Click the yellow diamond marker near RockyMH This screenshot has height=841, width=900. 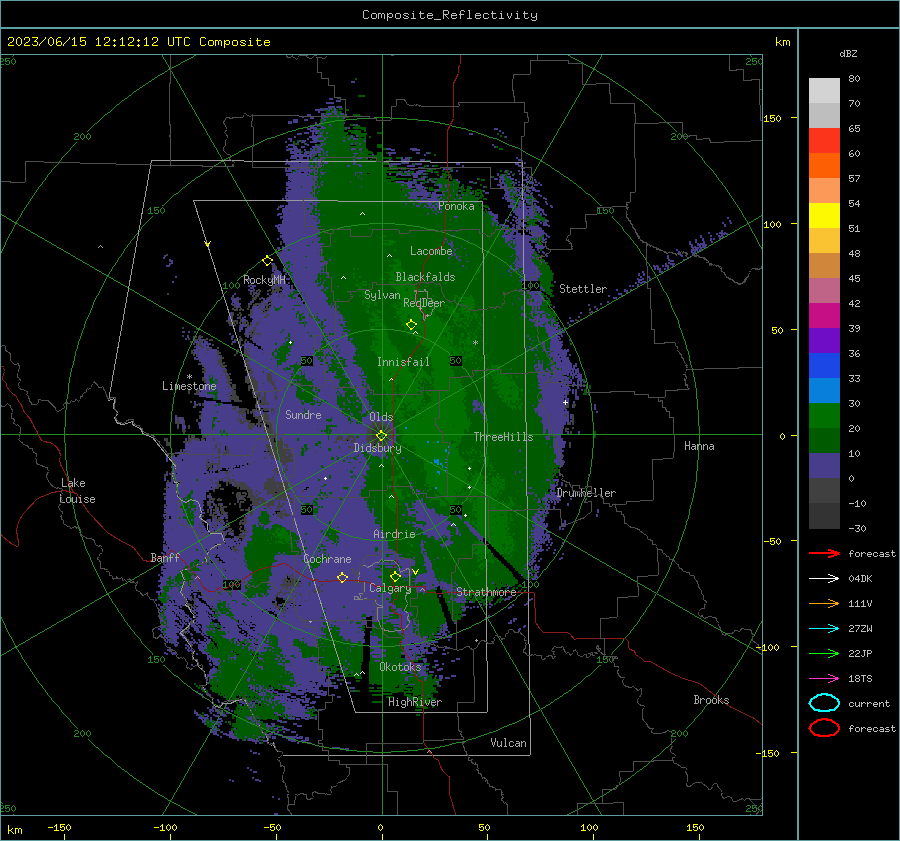tap(267, 261)
